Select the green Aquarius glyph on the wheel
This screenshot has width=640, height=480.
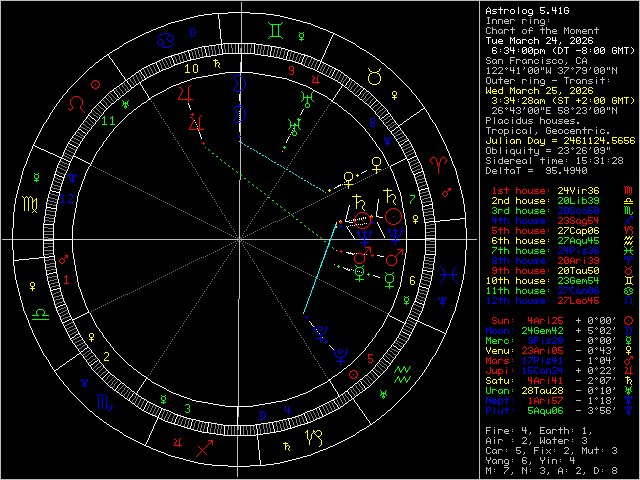(x=402, y=375)
